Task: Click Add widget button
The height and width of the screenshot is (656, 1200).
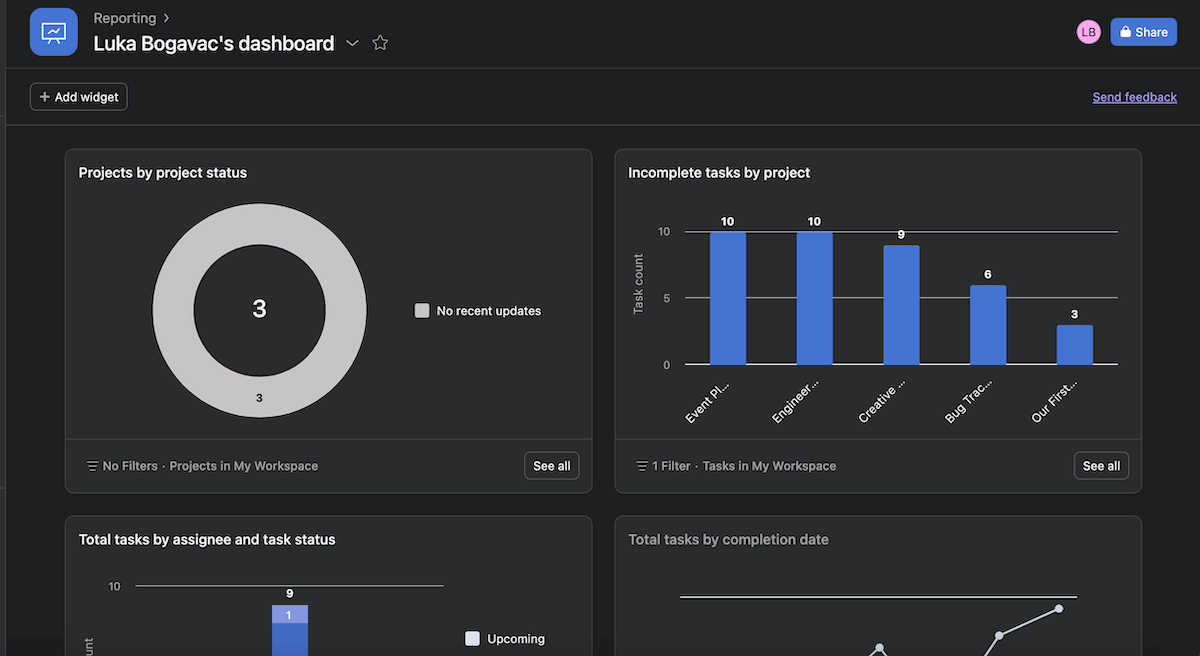Action: (x=79, y=97)
